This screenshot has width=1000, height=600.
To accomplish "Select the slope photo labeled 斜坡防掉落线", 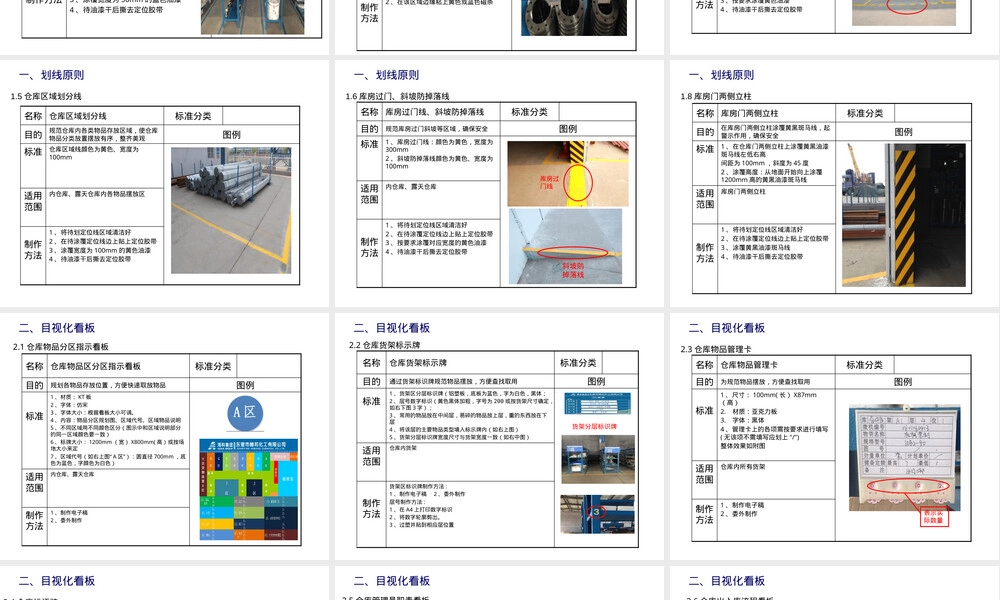I will [565, 246].
